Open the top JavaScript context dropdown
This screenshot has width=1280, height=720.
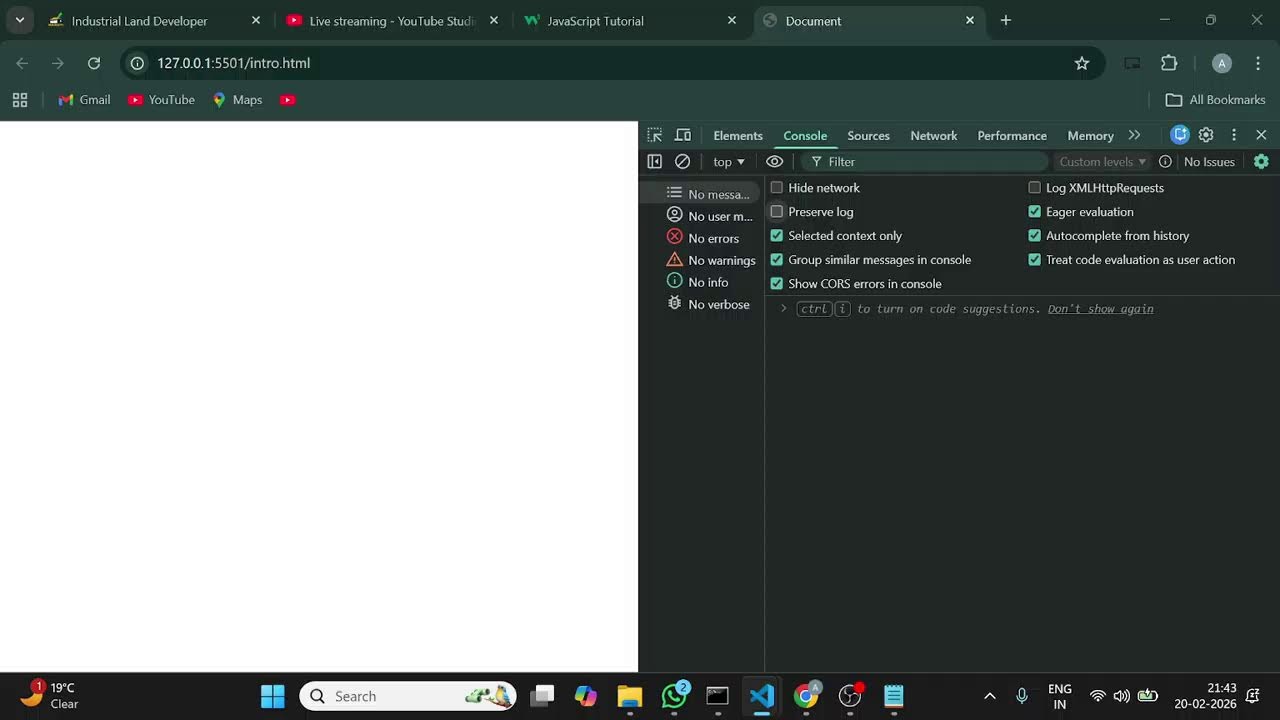(x=729, y=161)
